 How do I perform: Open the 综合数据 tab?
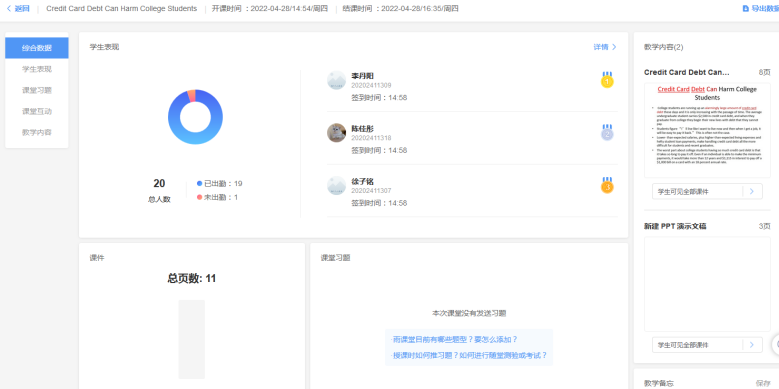(37, 48)
